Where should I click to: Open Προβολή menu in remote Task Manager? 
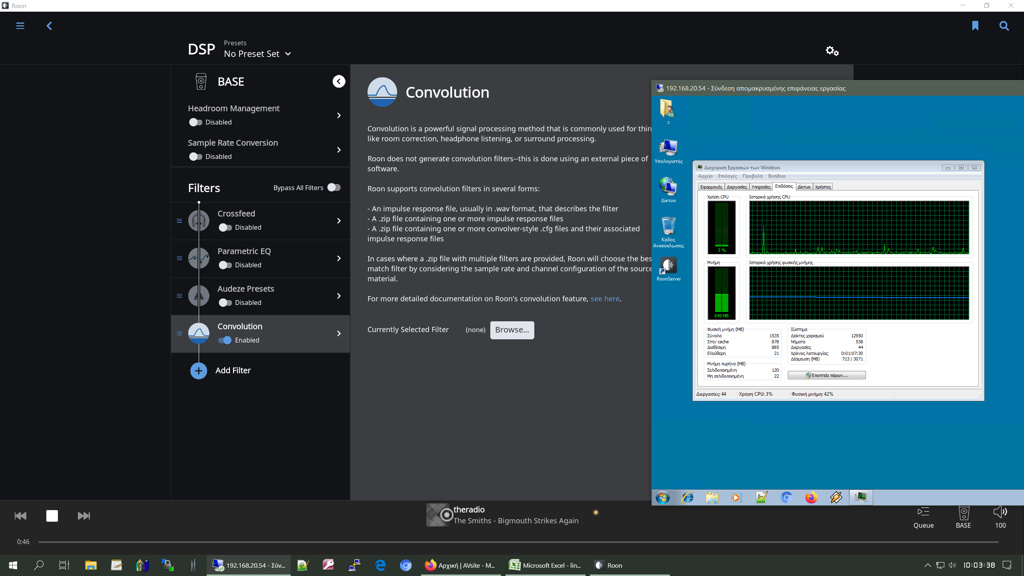(x=752, y=176)
